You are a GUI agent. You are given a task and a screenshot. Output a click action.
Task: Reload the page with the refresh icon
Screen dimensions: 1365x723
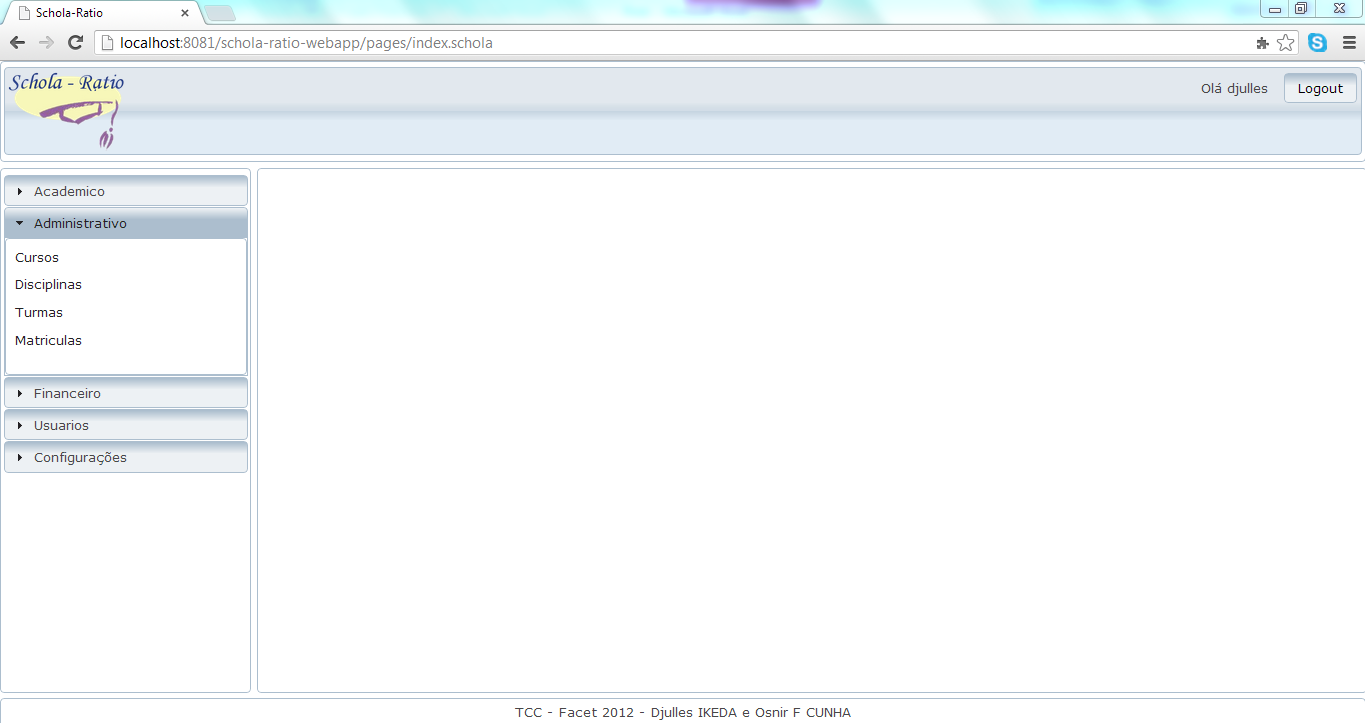point(75,43)
